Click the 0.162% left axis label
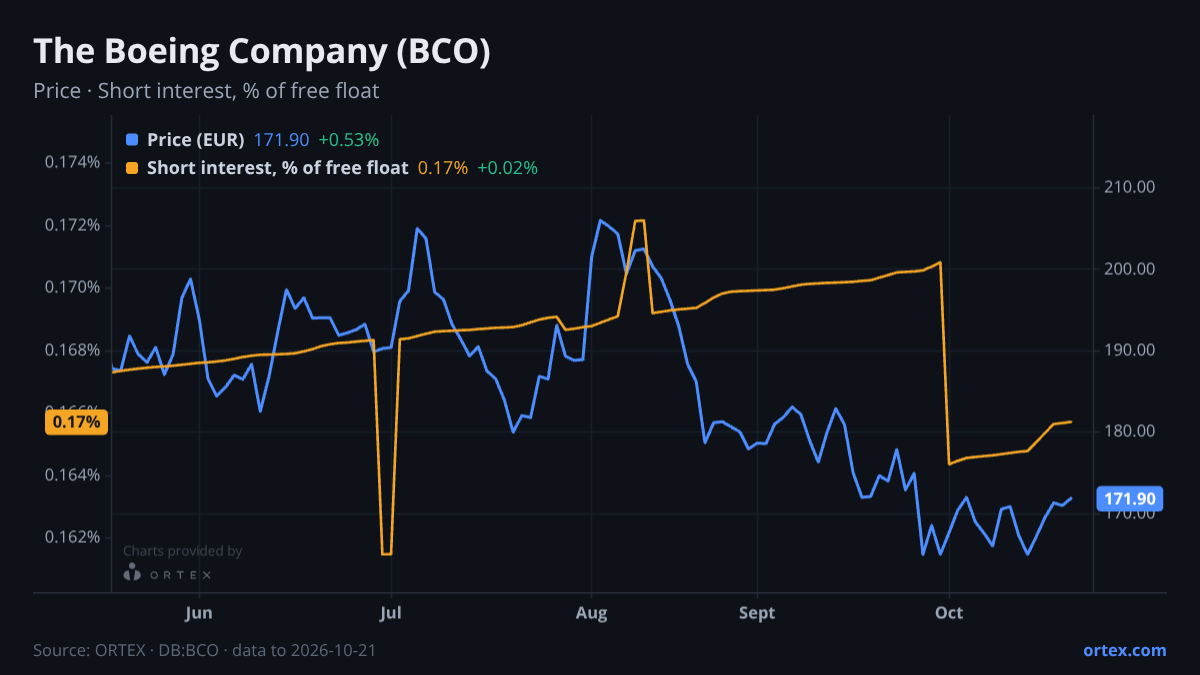Viewport: 1200px width, 675px height. pos(73,537)
